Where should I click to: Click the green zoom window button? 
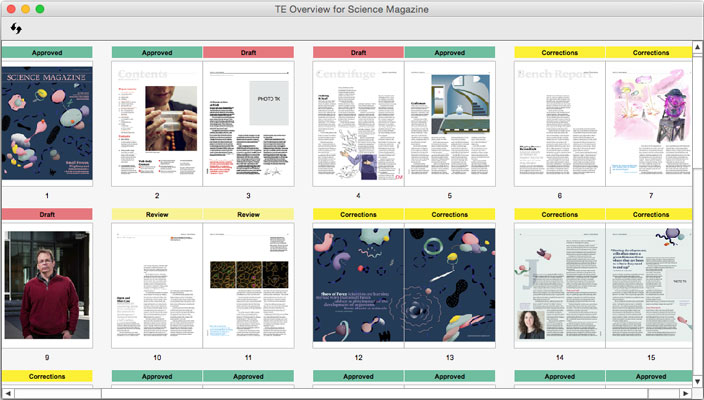click(x=40, y=9)
